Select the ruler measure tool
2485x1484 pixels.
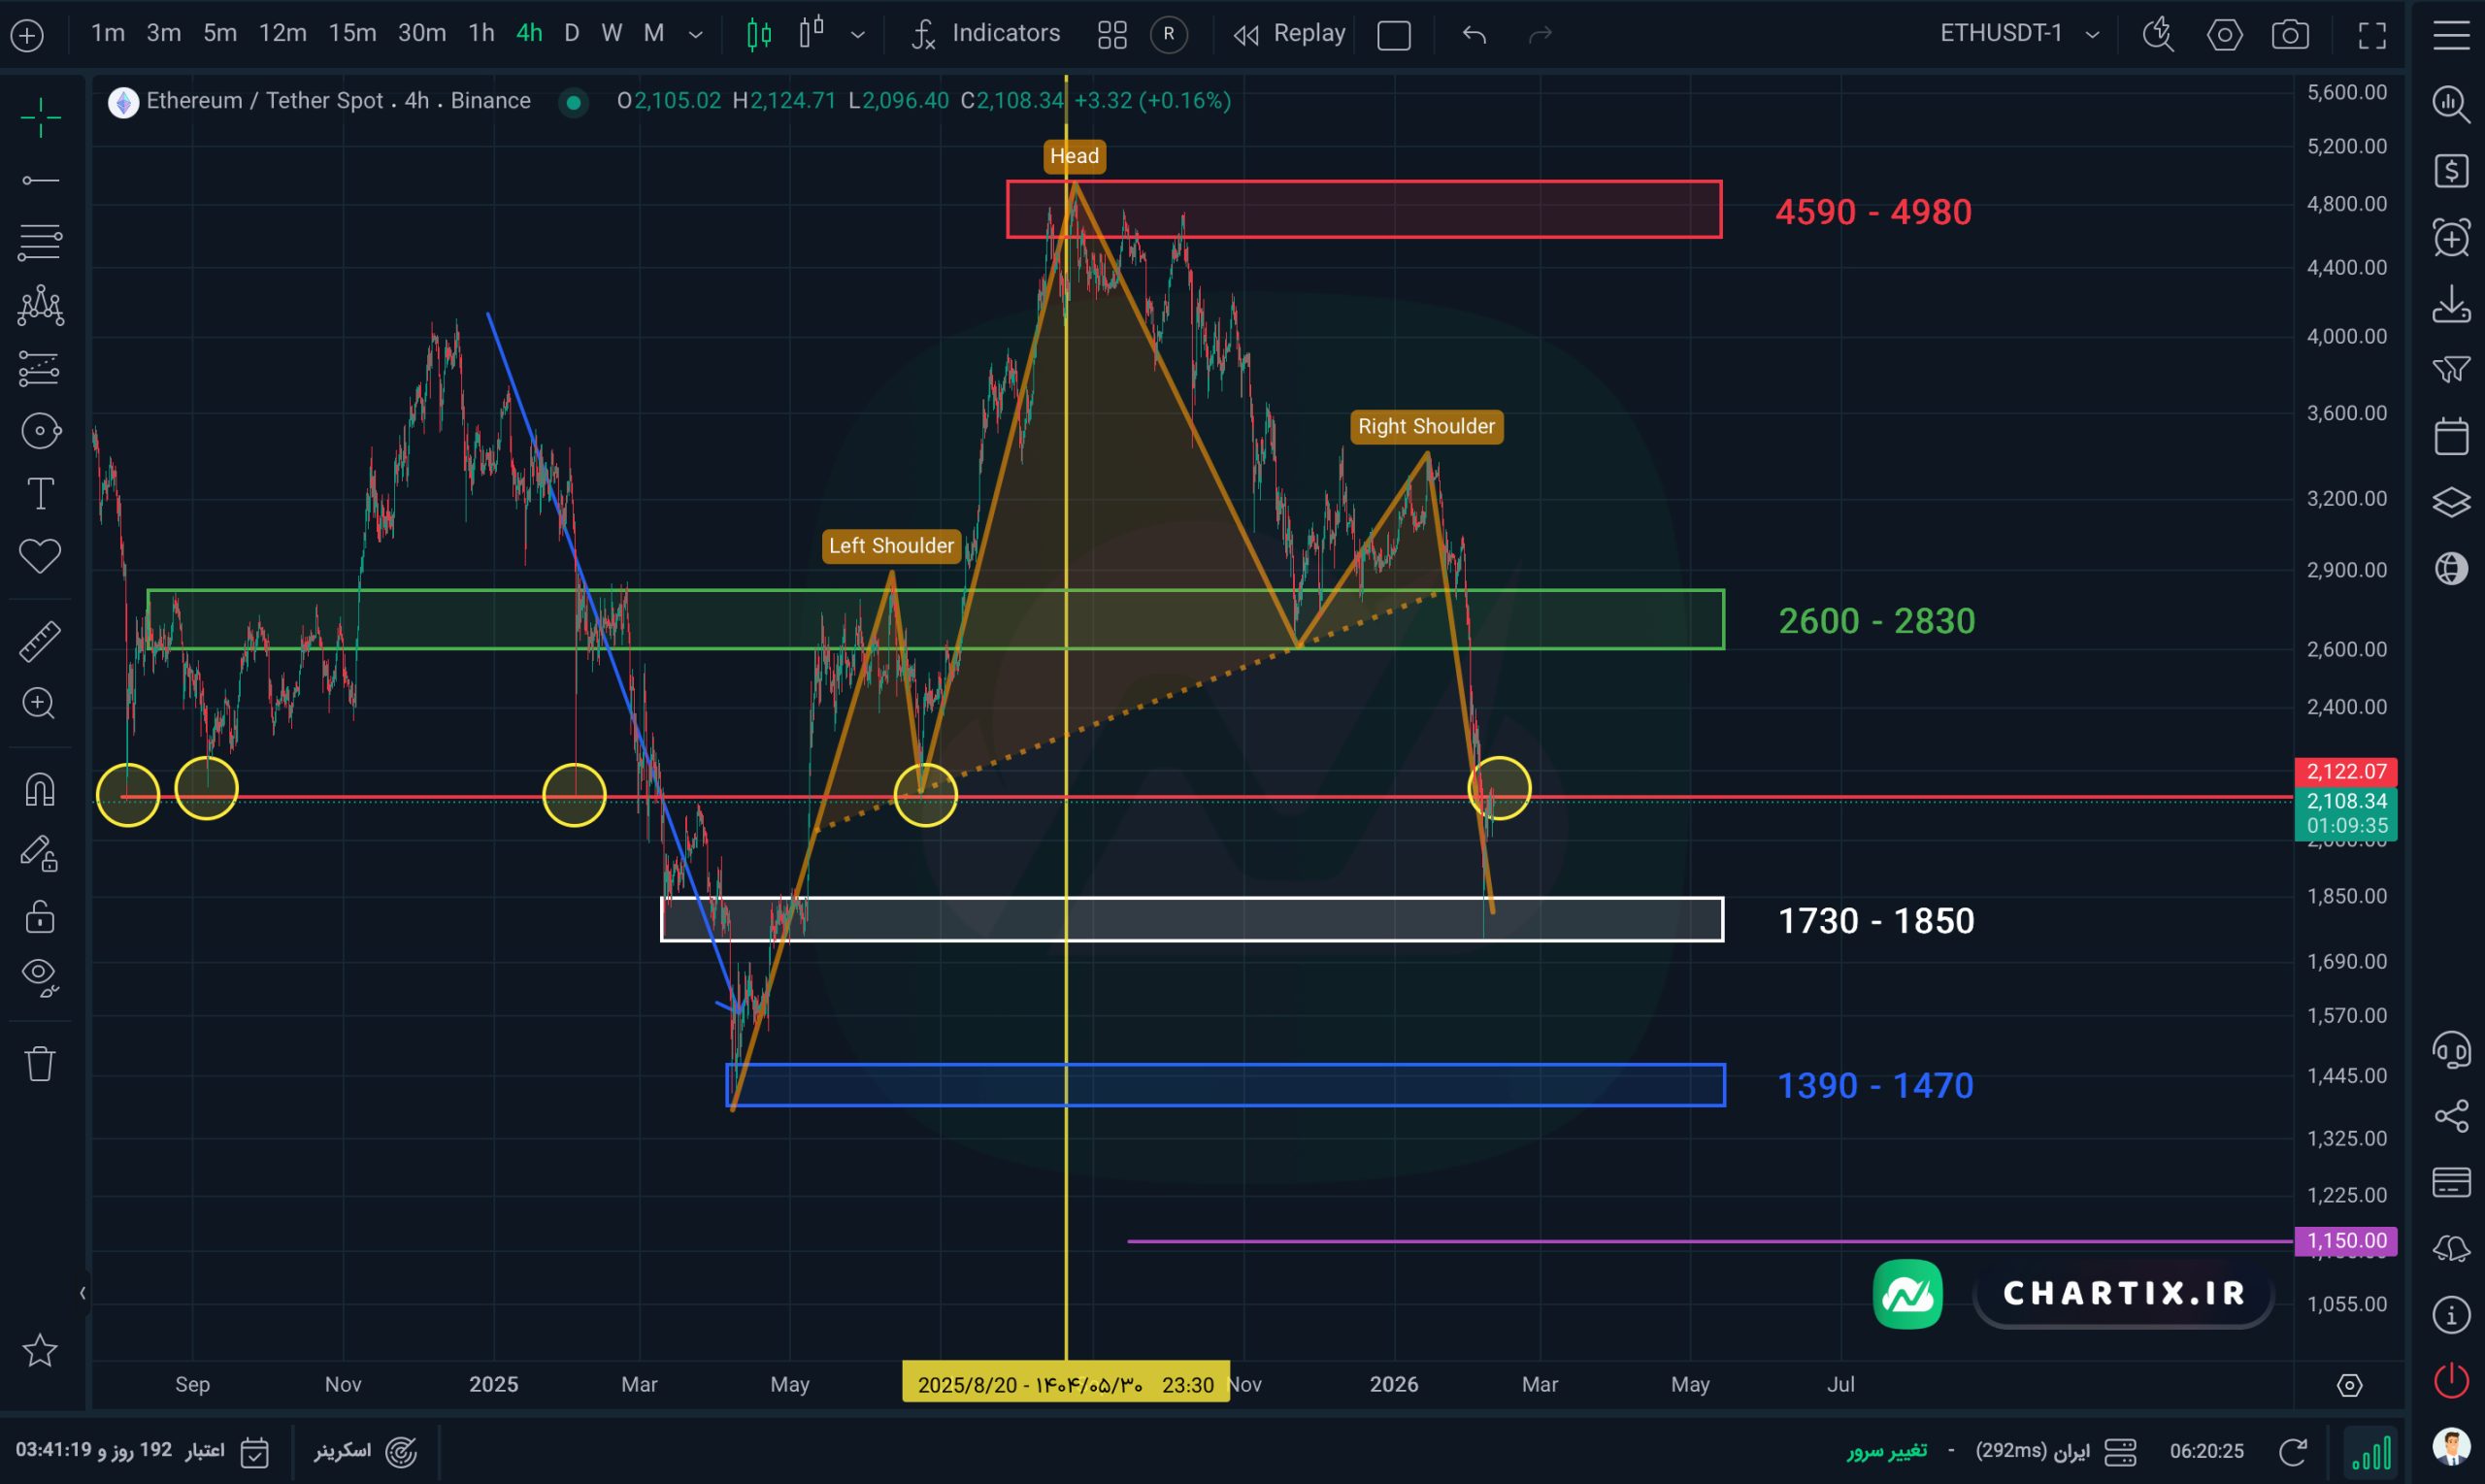coord(40,642)
